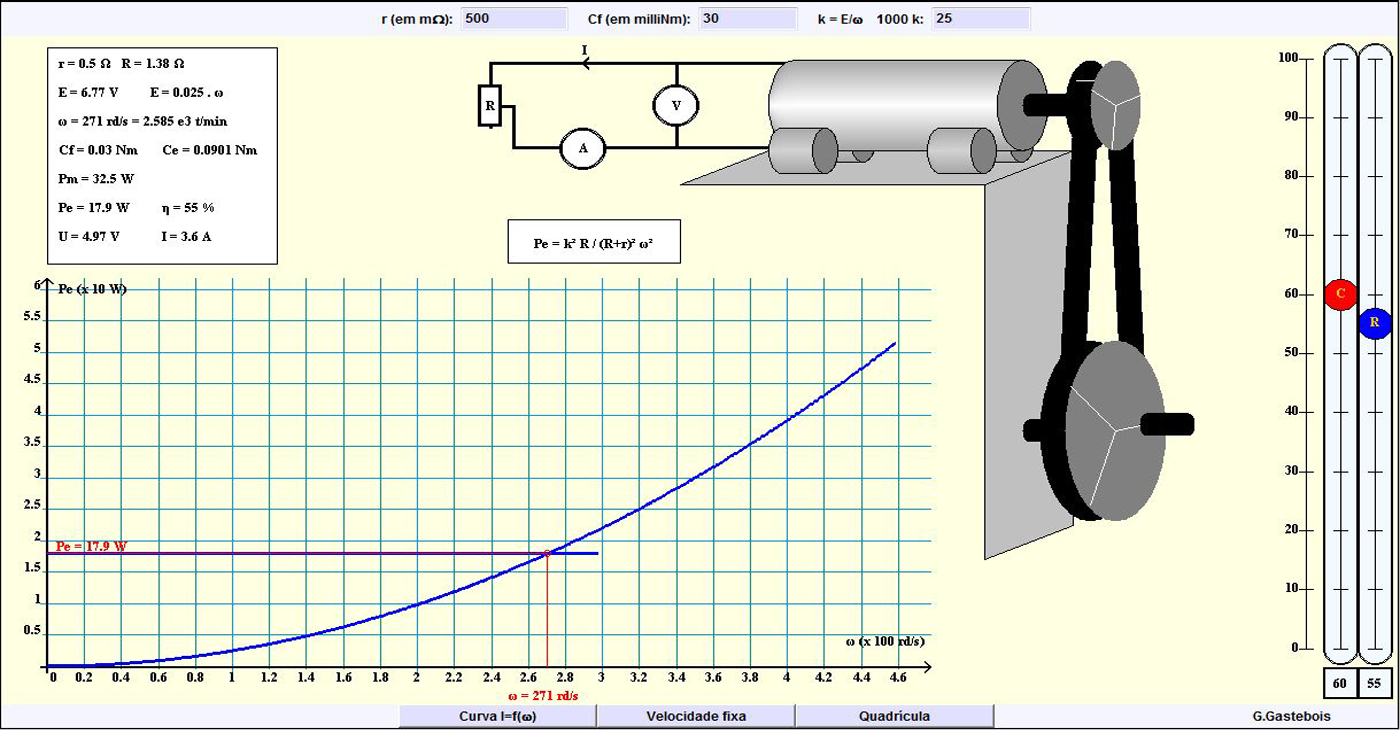Click the 'r = 0.5 Ω R = 1.38 Ω' line
The image size is (1400, 730).
[121, 63]
